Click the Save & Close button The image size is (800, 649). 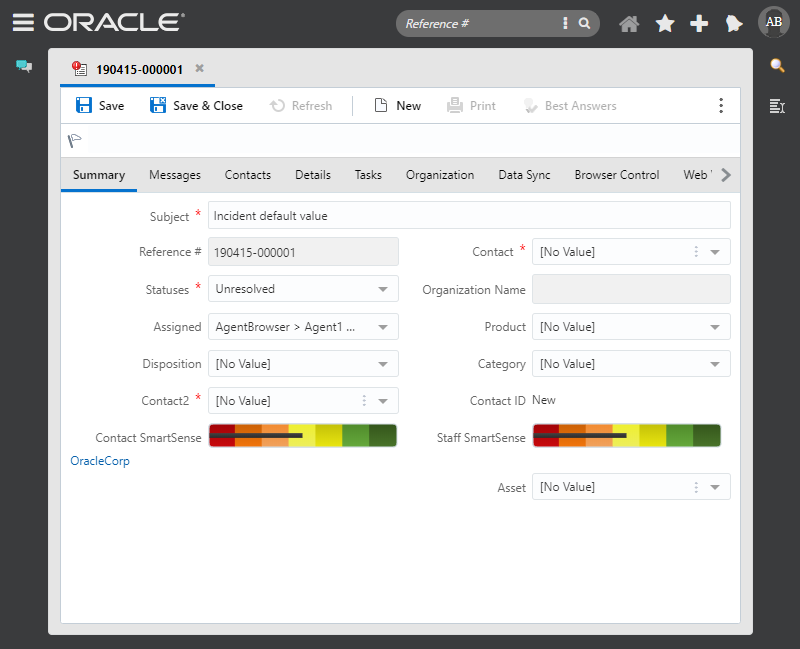196,105
